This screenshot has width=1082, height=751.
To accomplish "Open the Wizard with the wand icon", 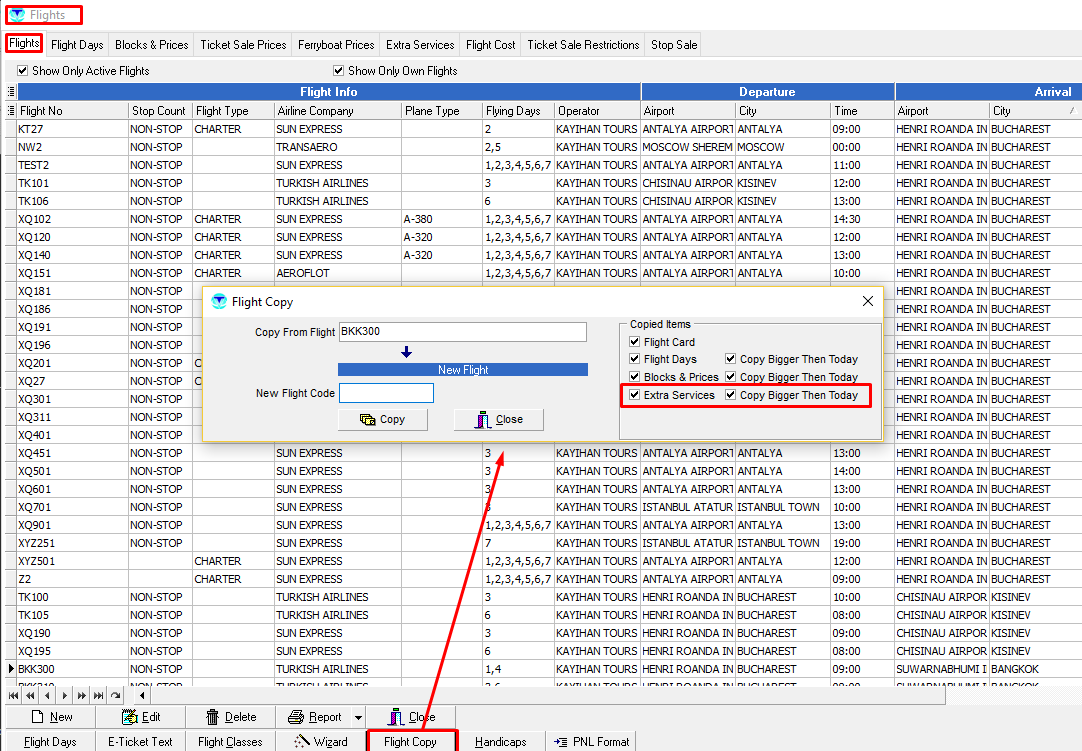I will [x=321, y=741].
